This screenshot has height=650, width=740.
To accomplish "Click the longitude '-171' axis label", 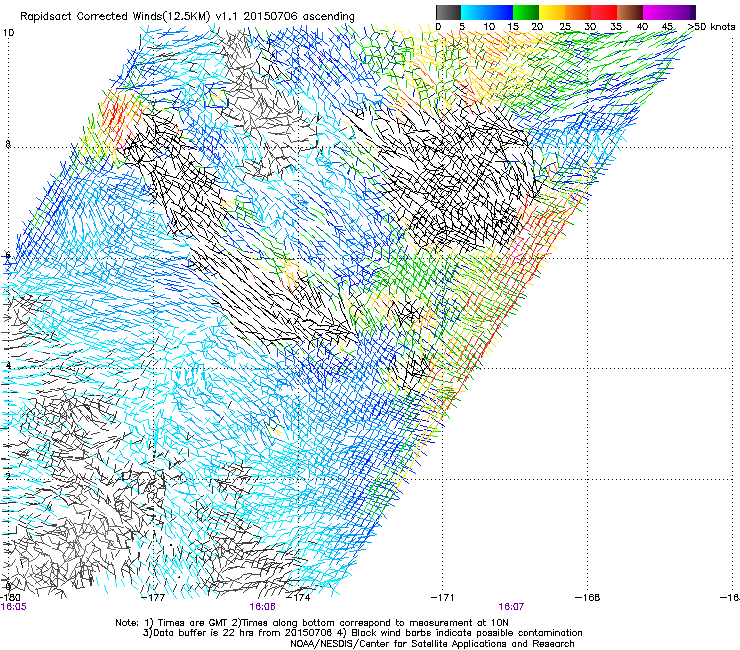I will point(443,597).
